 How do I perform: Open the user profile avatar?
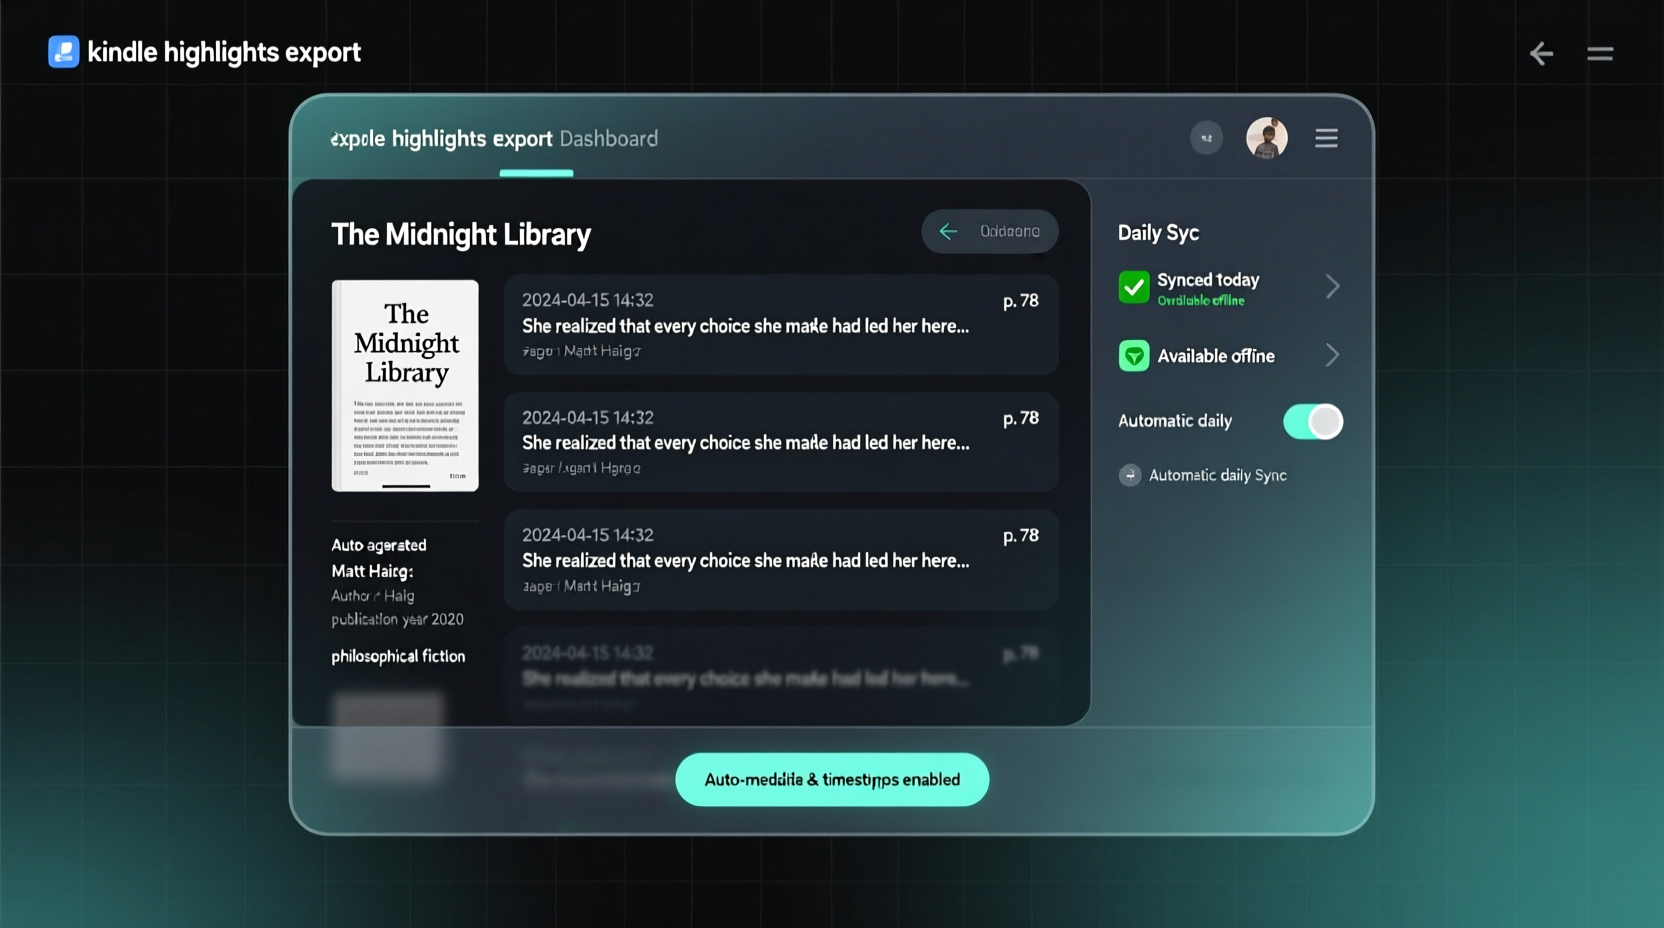pyautogui.click(x=1267, y=138)
